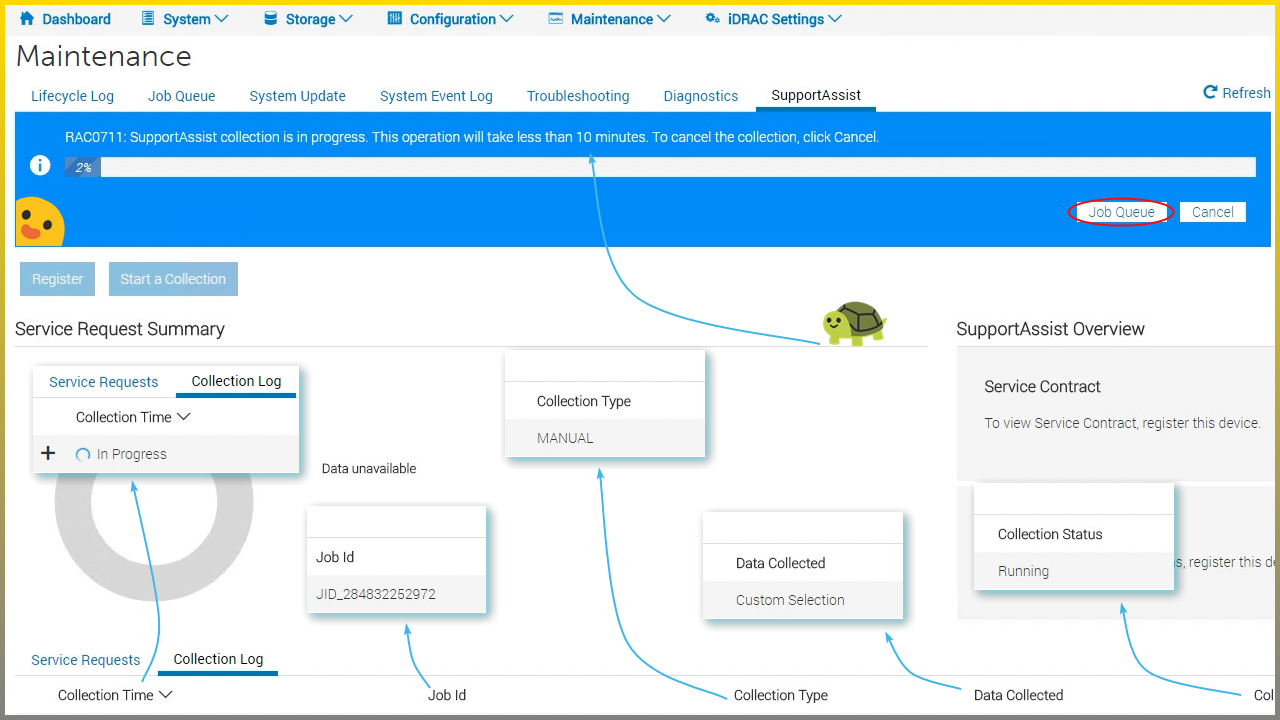Image resolution: width=1280 pixels, height=720 pixels.
Task: Select the SupportAssist tab
Action: click(x=816, y=95)
